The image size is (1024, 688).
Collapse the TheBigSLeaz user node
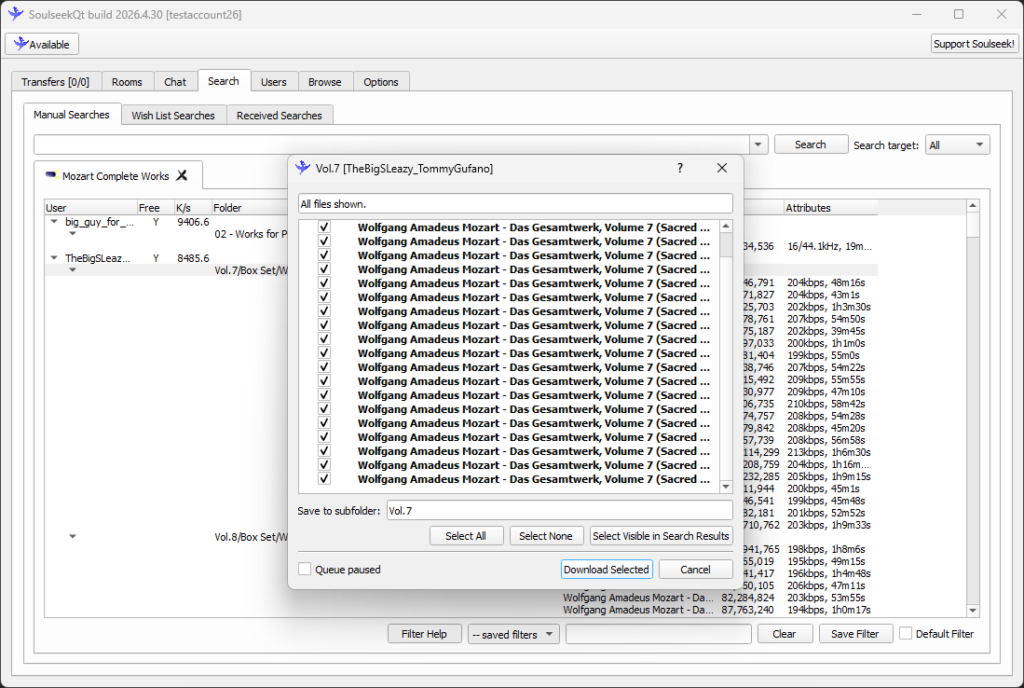pos(54,258)
